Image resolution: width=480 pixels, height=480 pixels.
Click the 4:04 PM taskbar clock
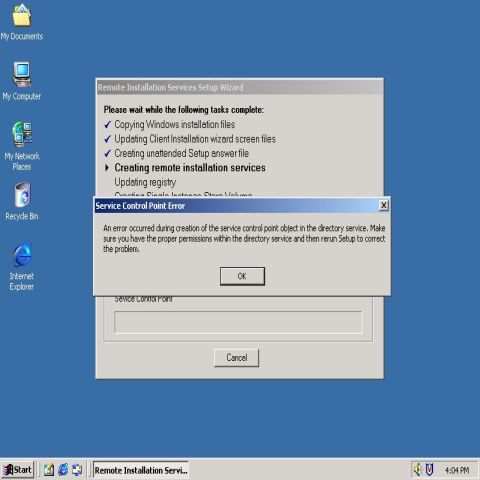point(457,470)
